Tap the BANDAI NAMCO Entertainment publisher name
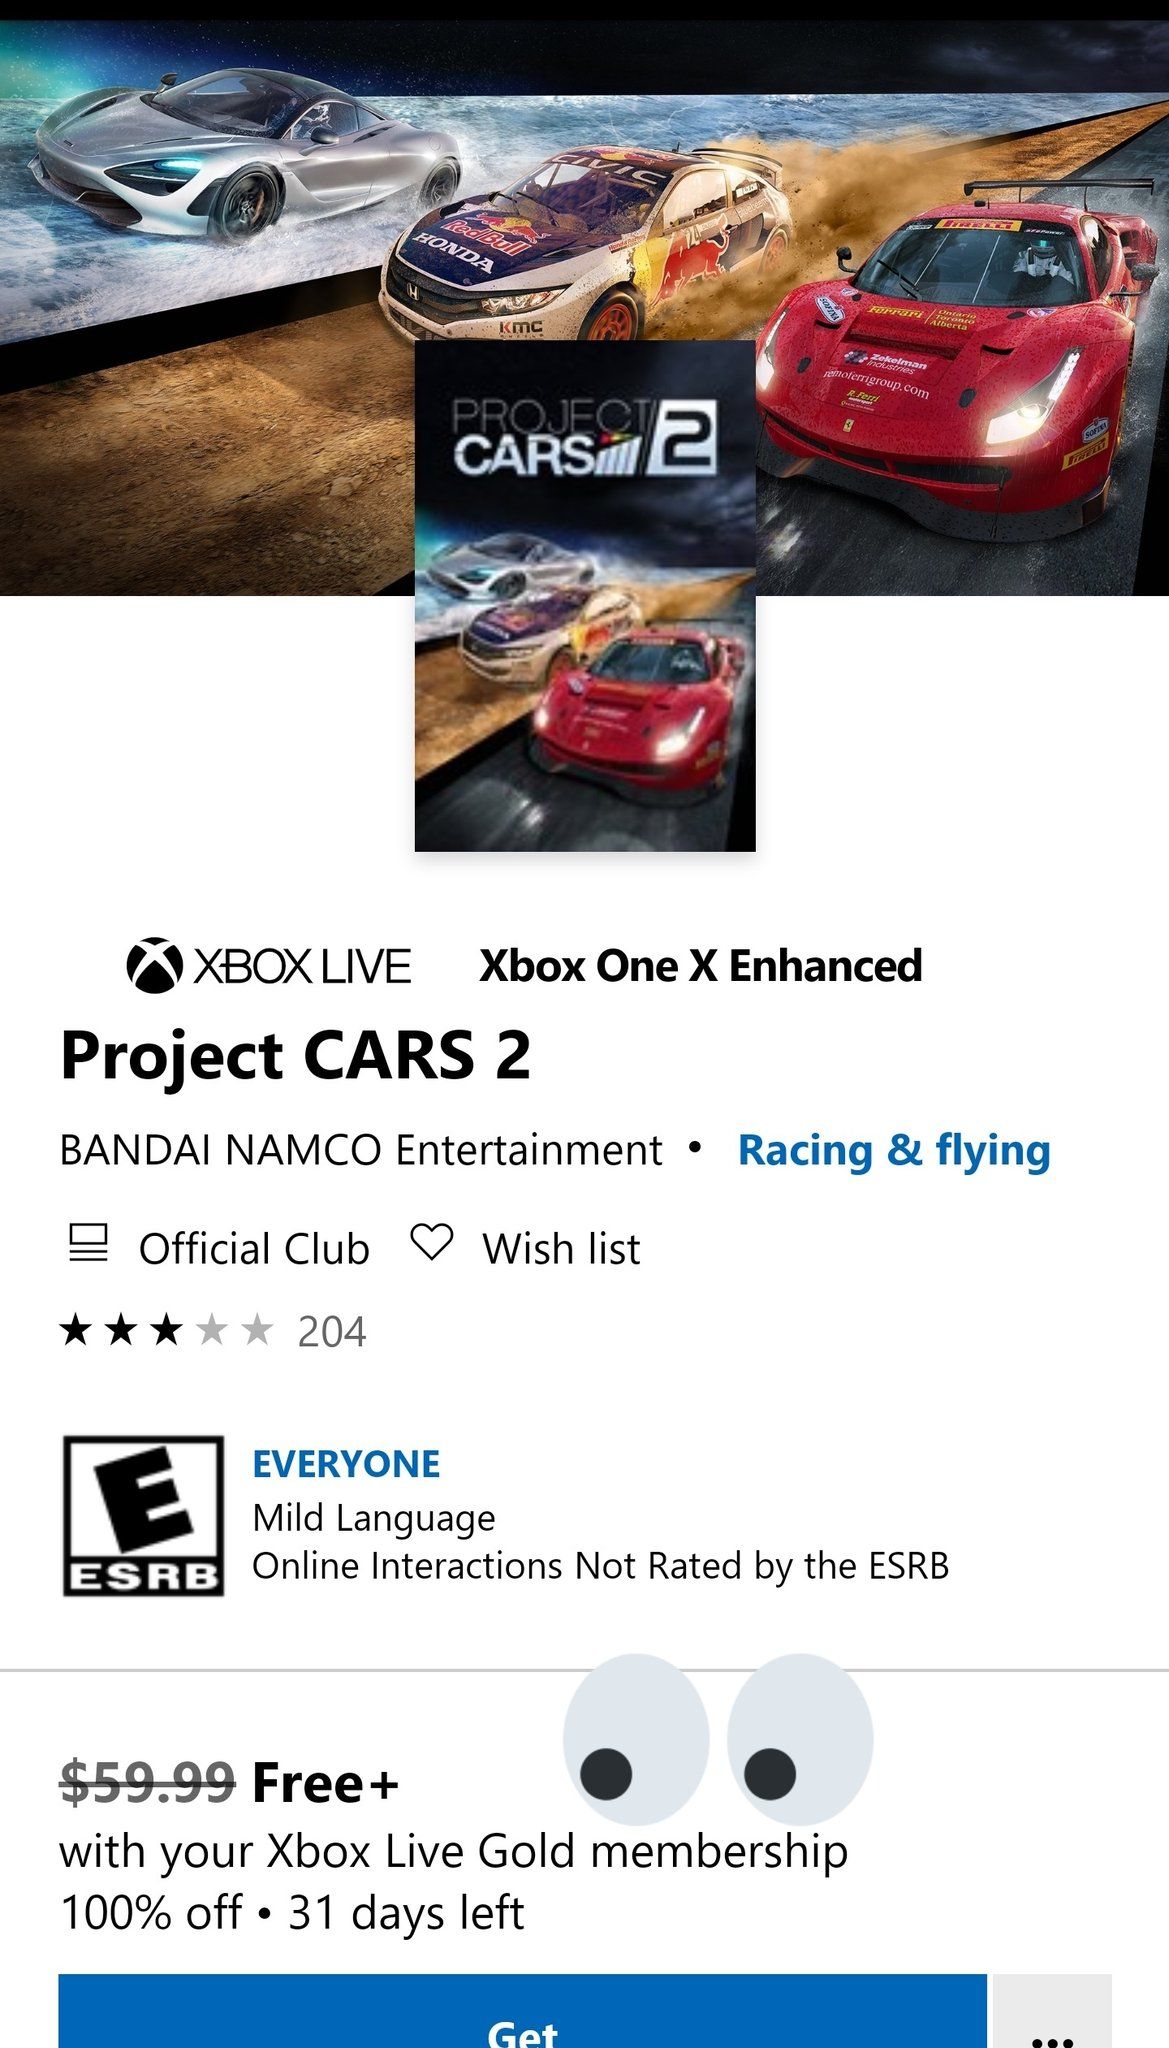This screenshot has height=2048, width=1169. 361,1150
